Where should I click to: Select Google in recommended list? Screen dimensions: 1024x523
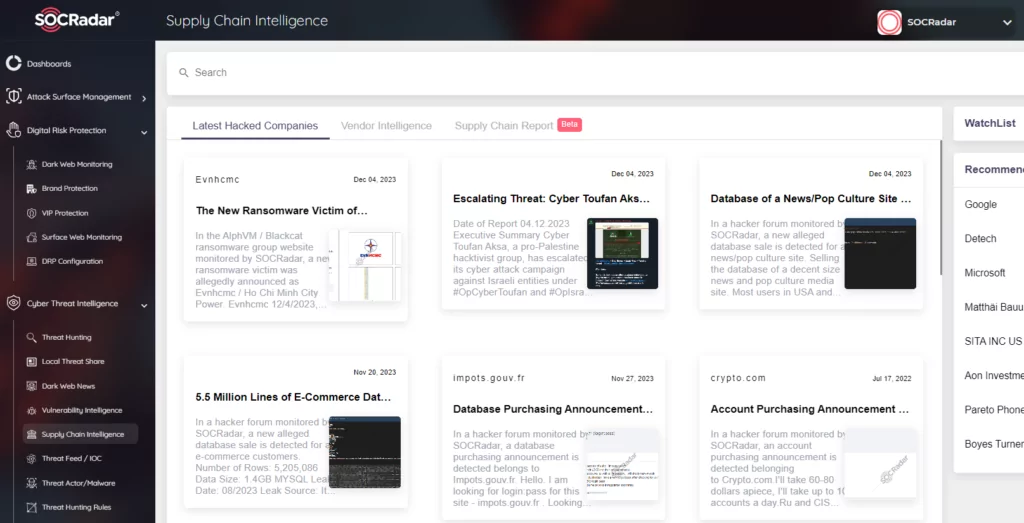(981, 204)
